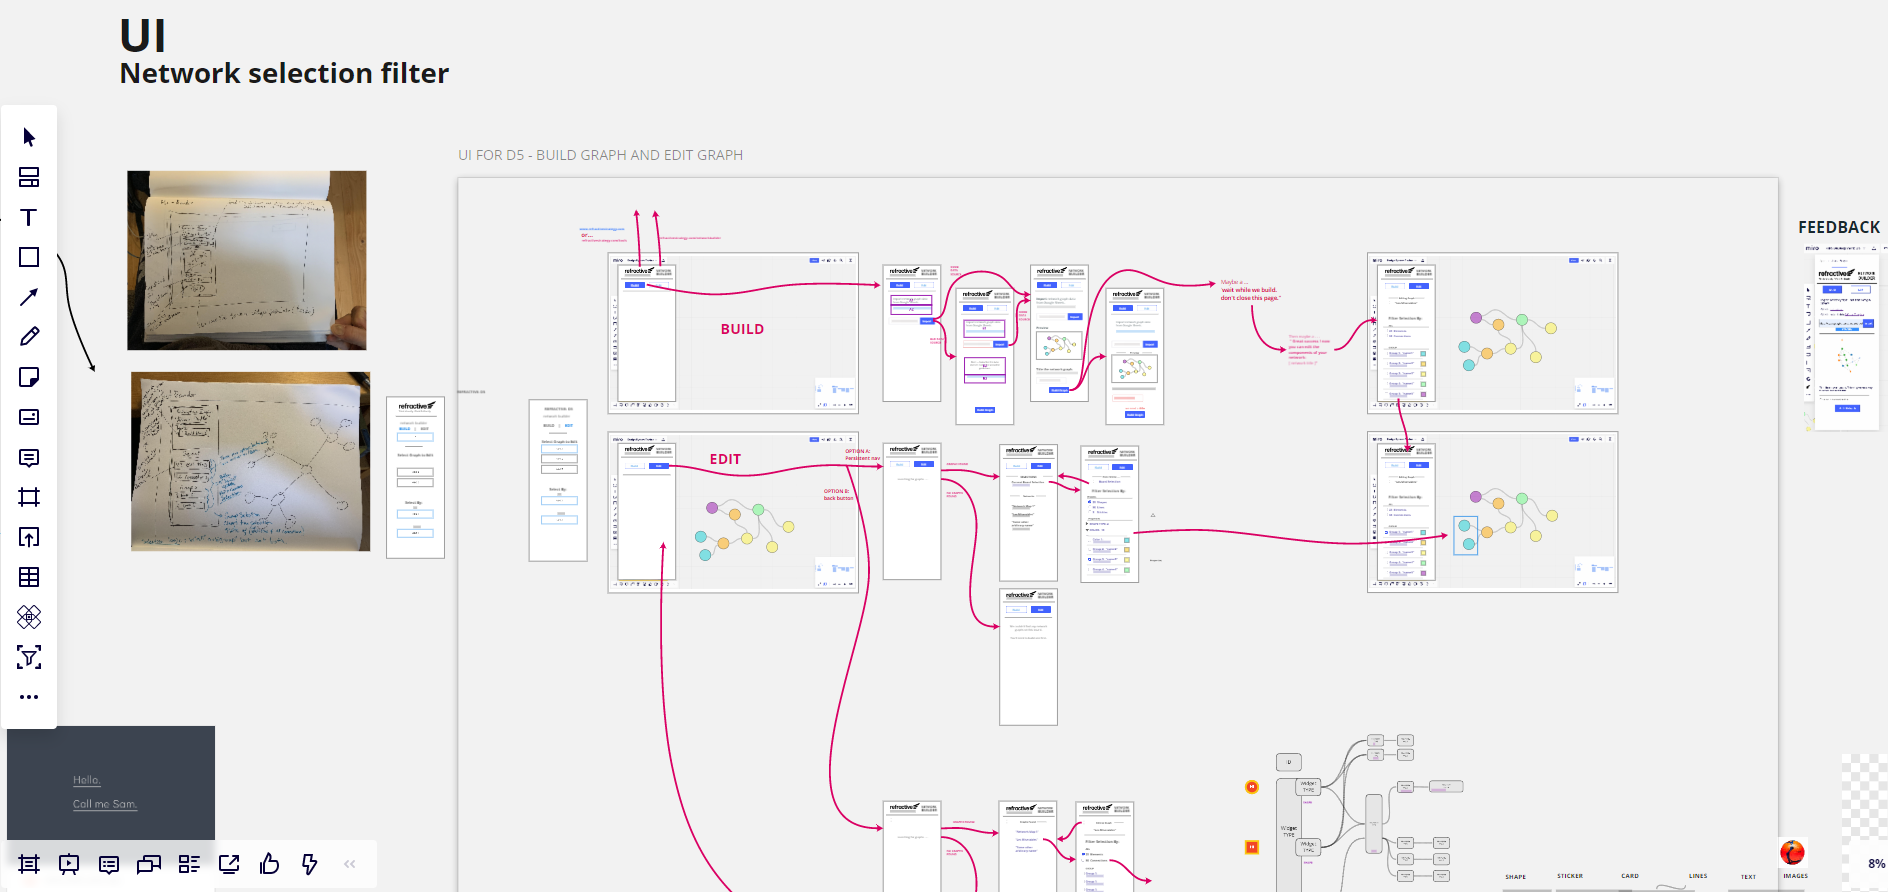Click the square orange icon near widget diagram
1888x892 pixels.
coord(1251,847)
